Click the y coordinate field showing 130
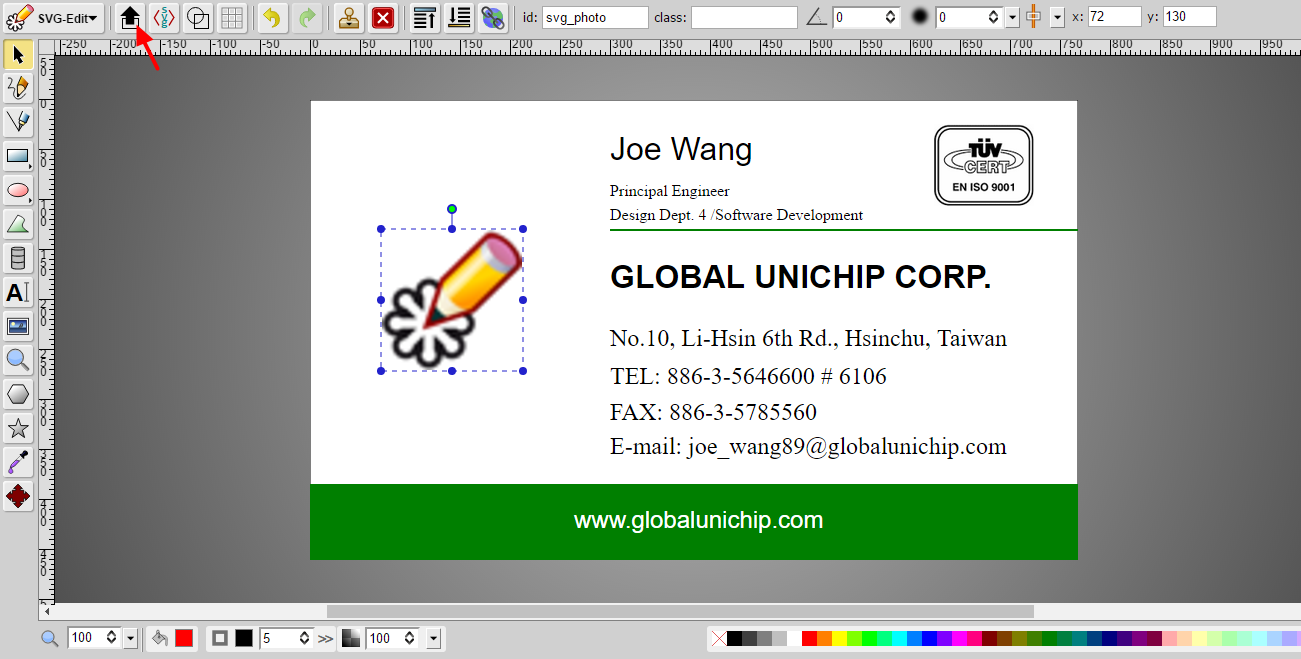 coord(1190,17)
